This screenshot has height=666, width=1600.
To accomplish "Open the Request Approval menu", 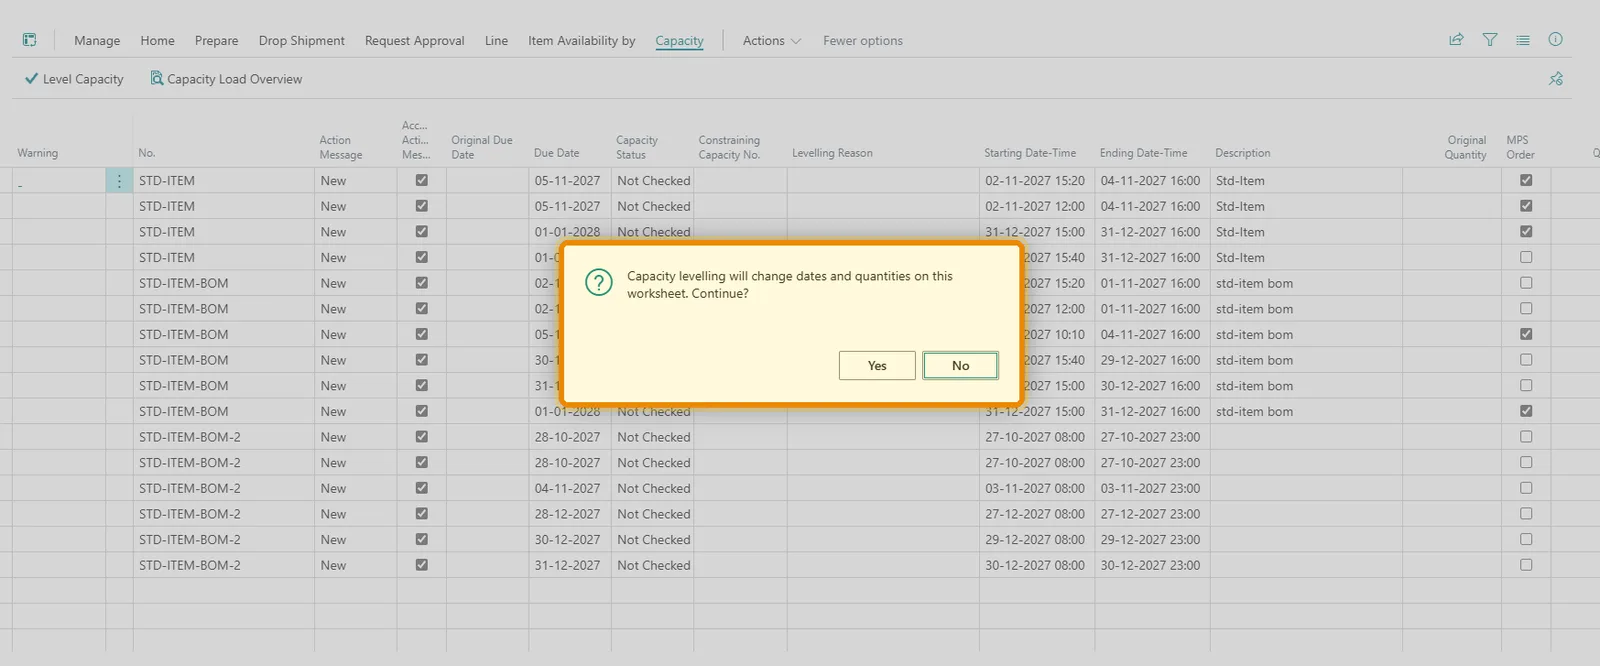I will tap(415, 41).
